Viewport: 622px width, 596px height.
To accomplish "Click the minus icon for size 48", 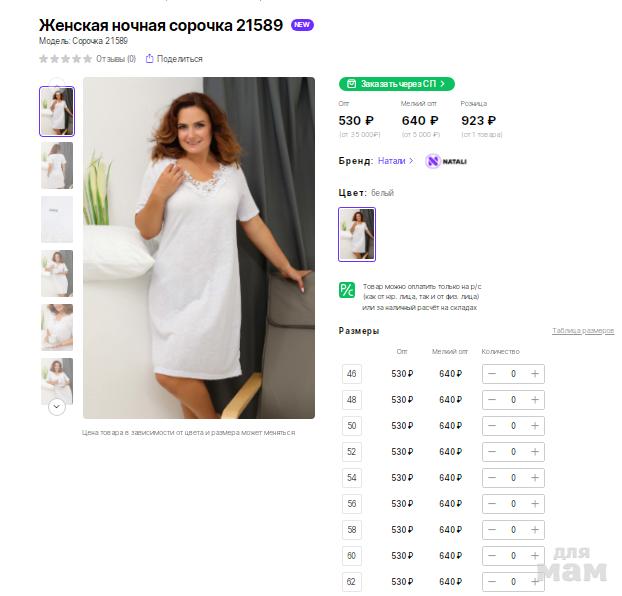I will point(492,400).
